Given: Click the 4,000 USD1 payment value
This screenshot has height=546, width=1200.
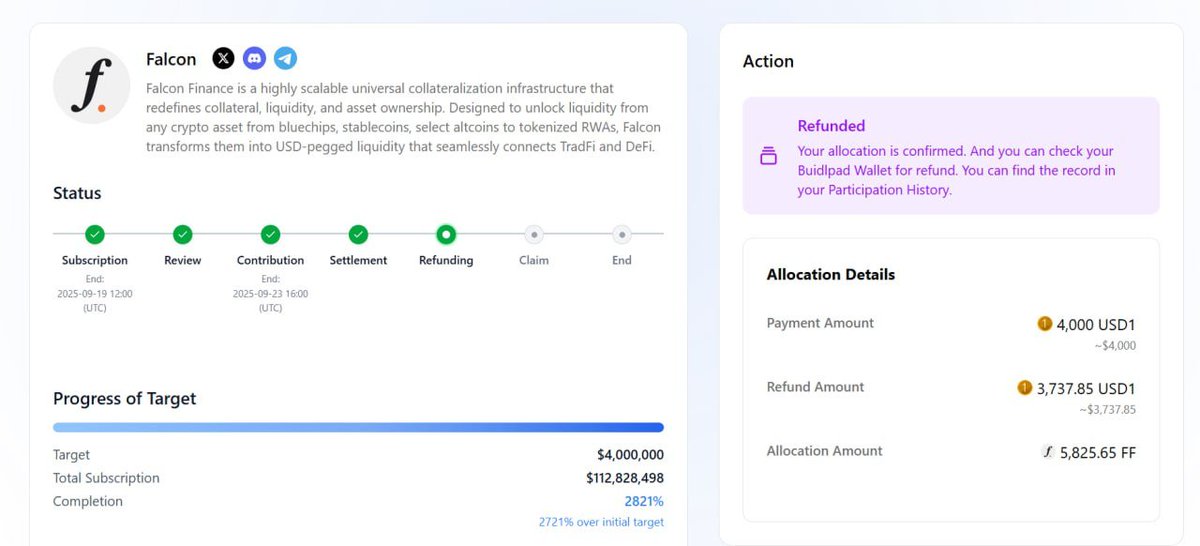Looking at the screenshot, I should click(x=1096, y=325).
